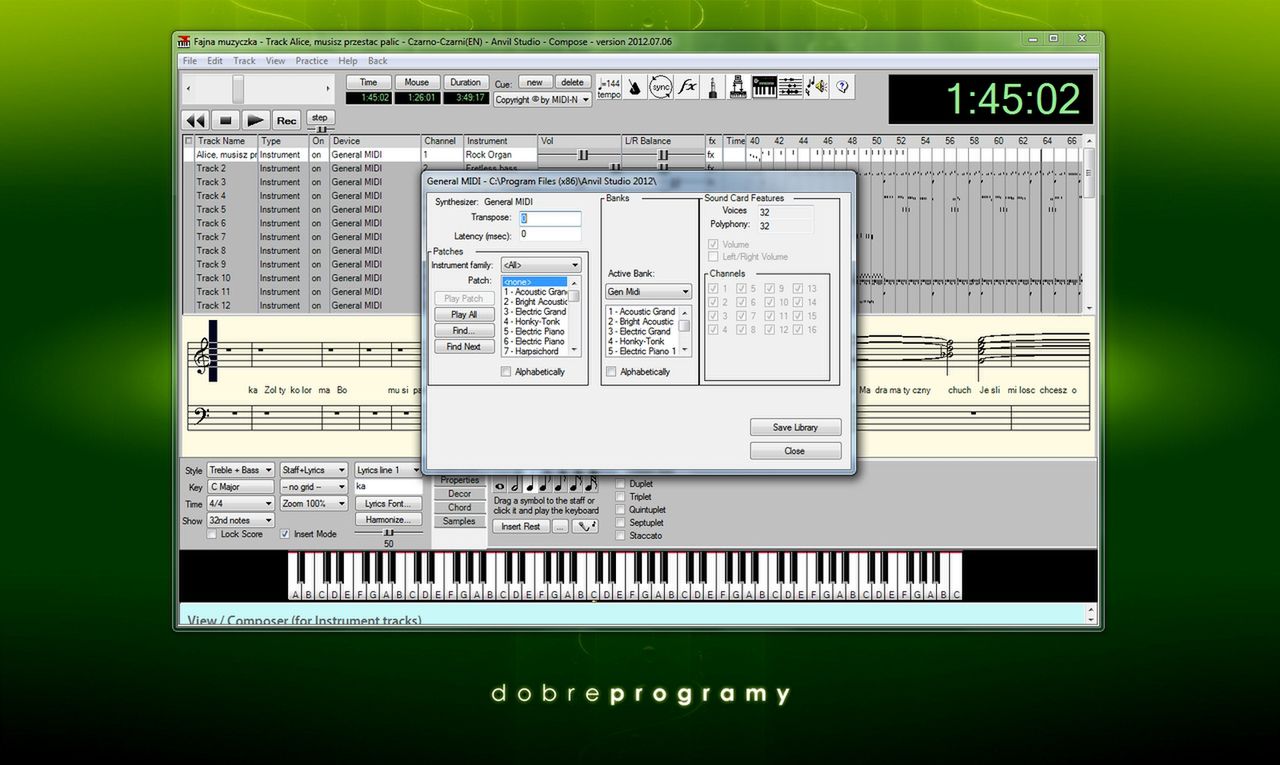Click the sync icon in toolbar
This screenshot has width=1280, height=765.
660,88
